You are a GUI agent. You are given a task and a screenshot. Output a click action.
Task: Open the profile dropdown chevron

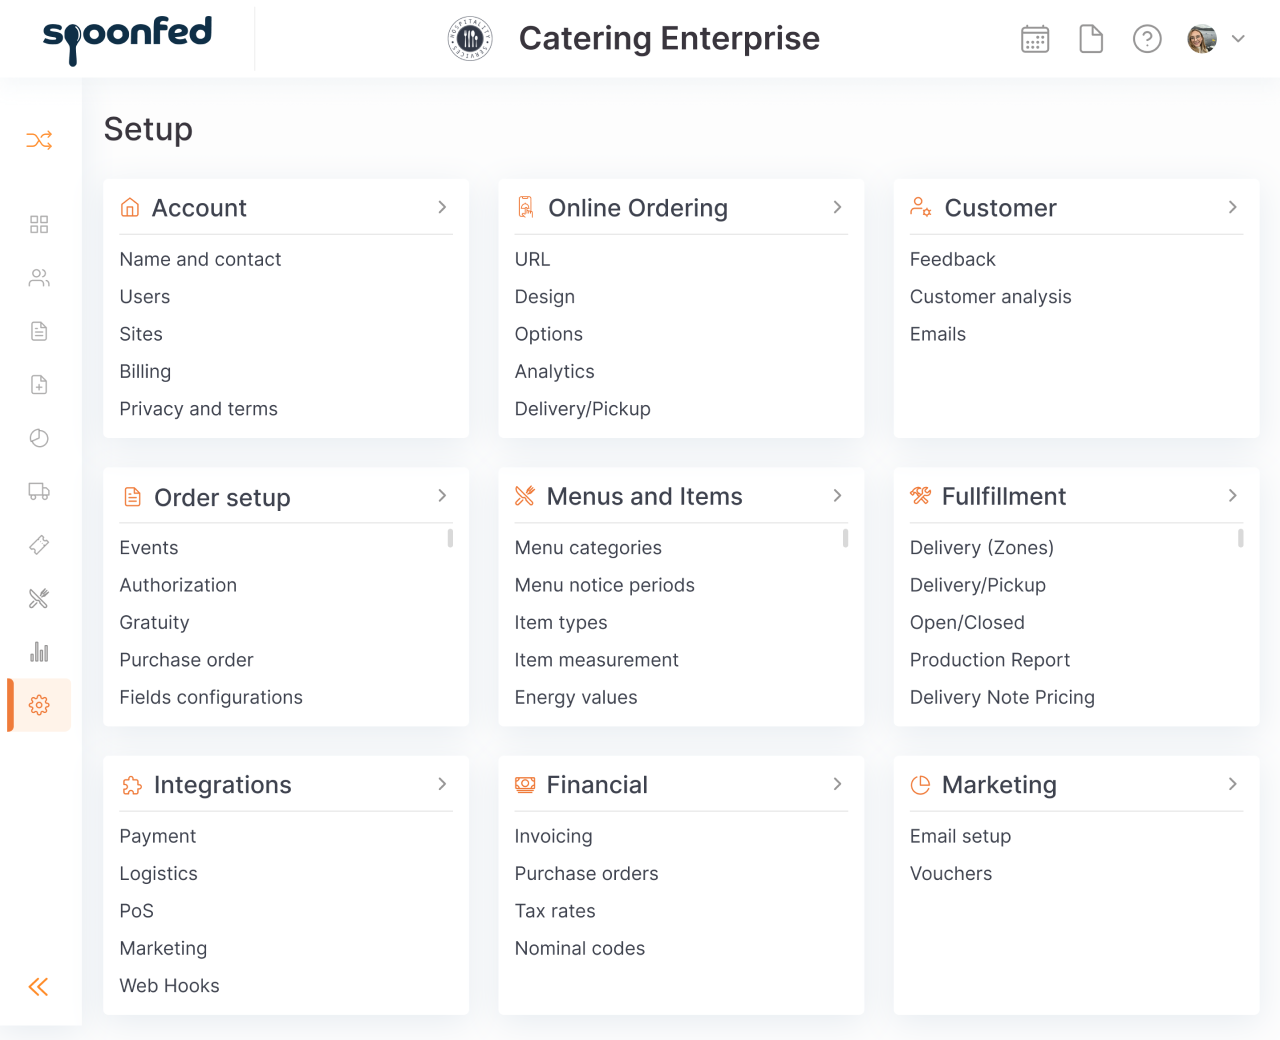(x=1238, y=38)
